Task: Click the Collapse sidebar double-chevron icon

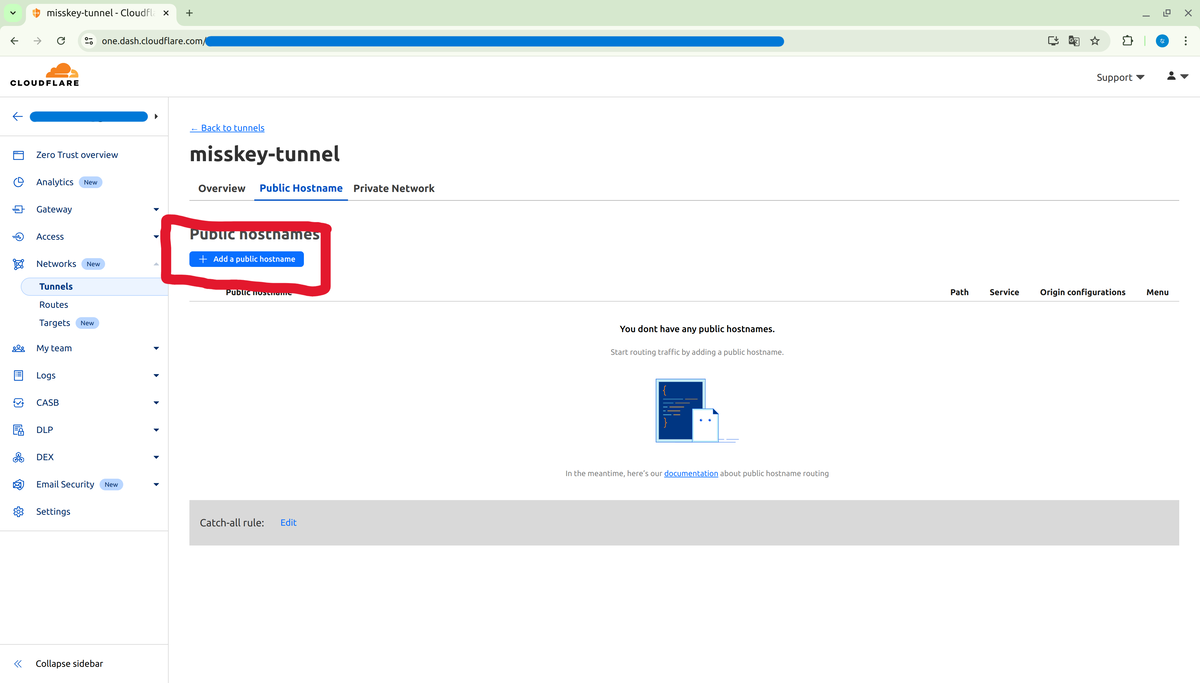Action: click(x=18, y=664)
